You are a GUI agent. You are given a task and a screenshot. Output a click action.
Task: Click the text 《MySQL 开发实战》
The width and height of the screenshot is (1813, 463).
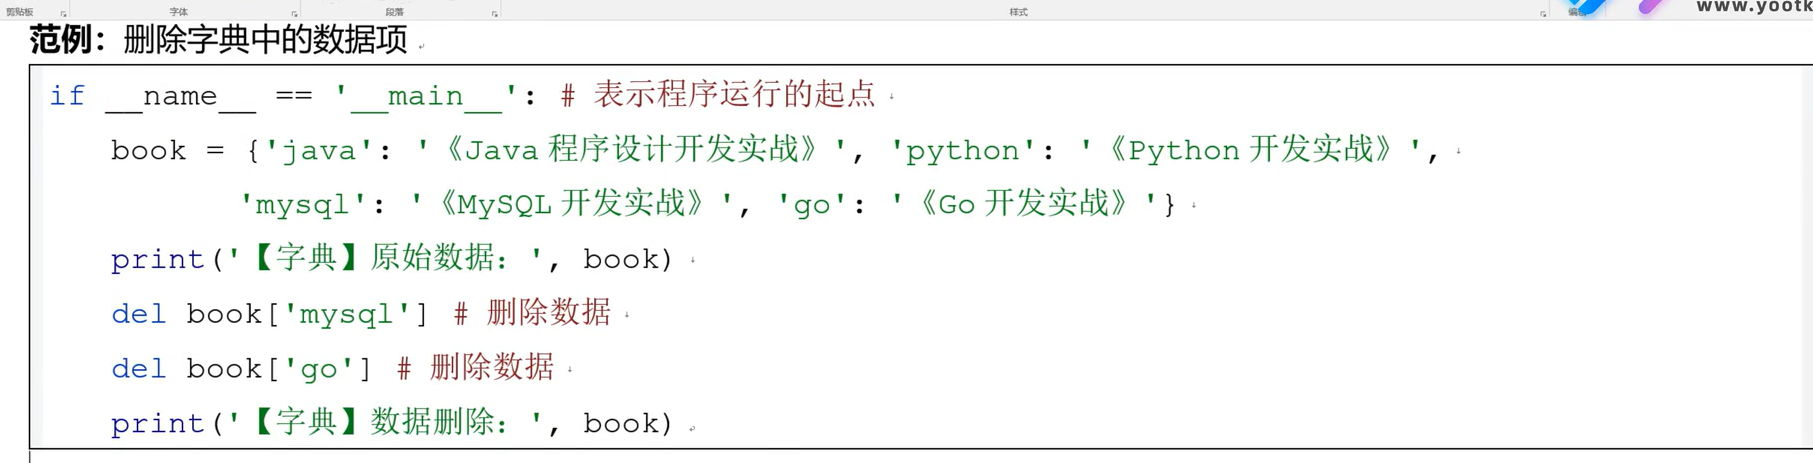[574, 205]
